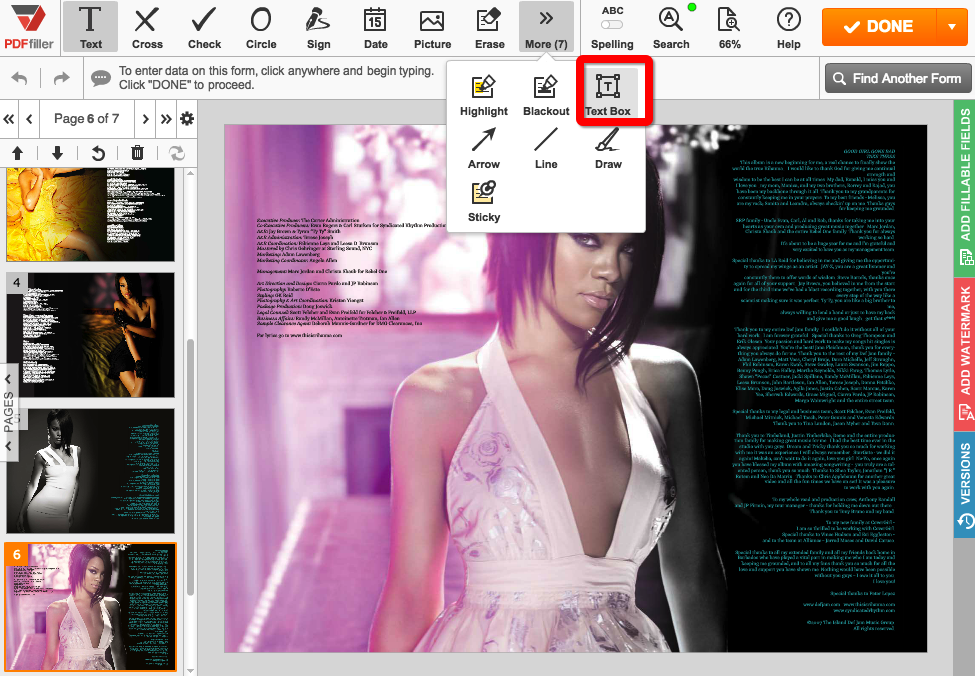Screen dimensions: 975x676
Task: Open the More (7) tools menu
Action: [x=546, y=27]
